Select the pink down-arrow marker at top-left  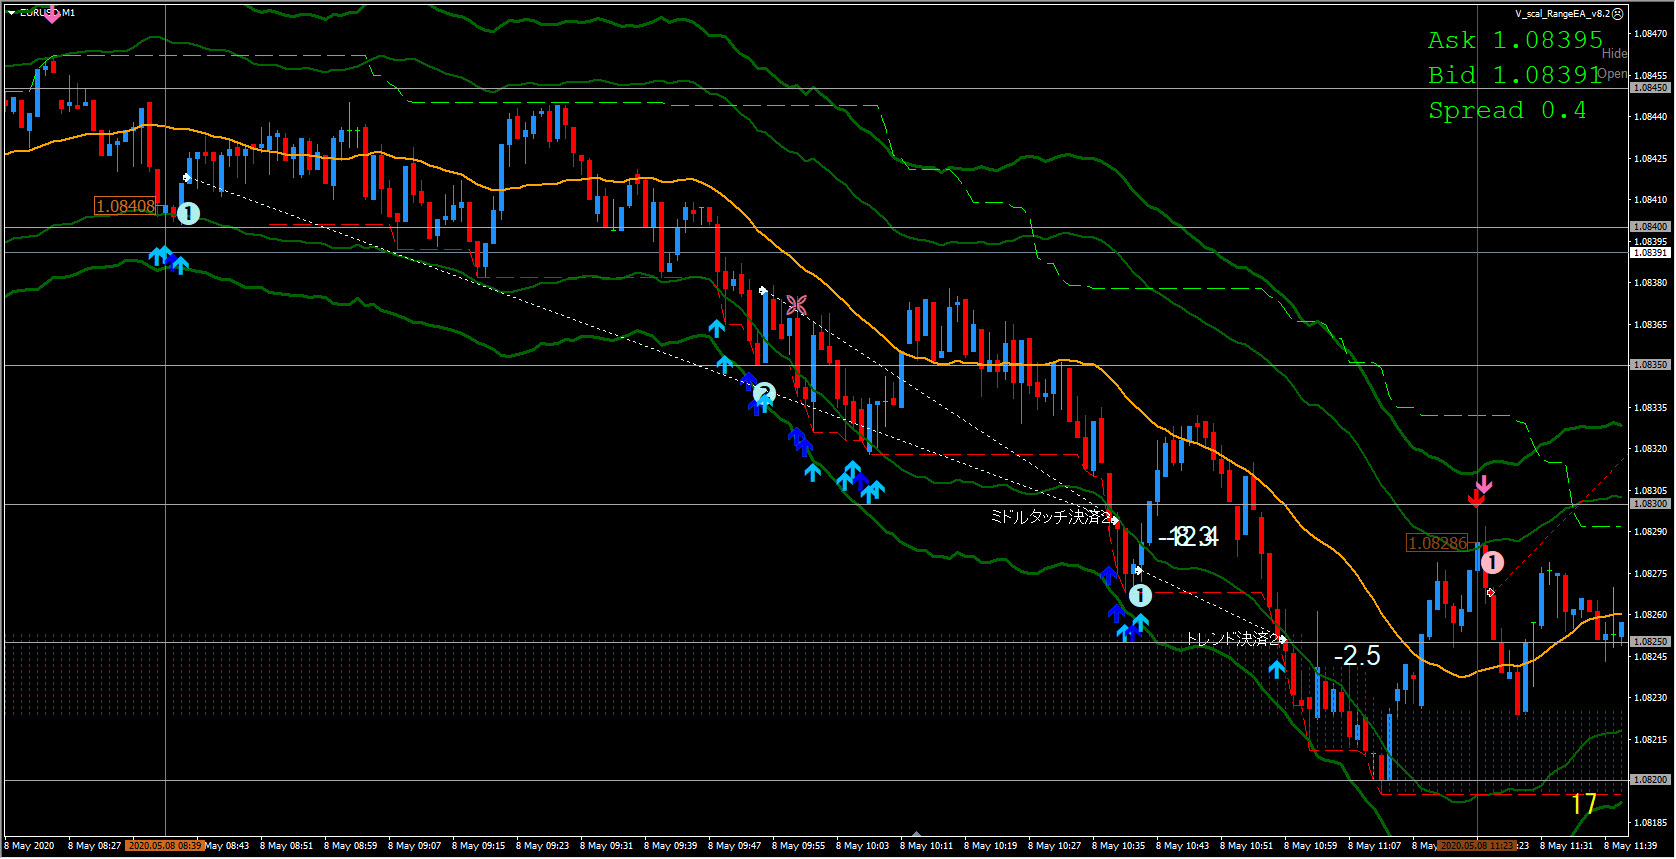[x=51, y=16]
